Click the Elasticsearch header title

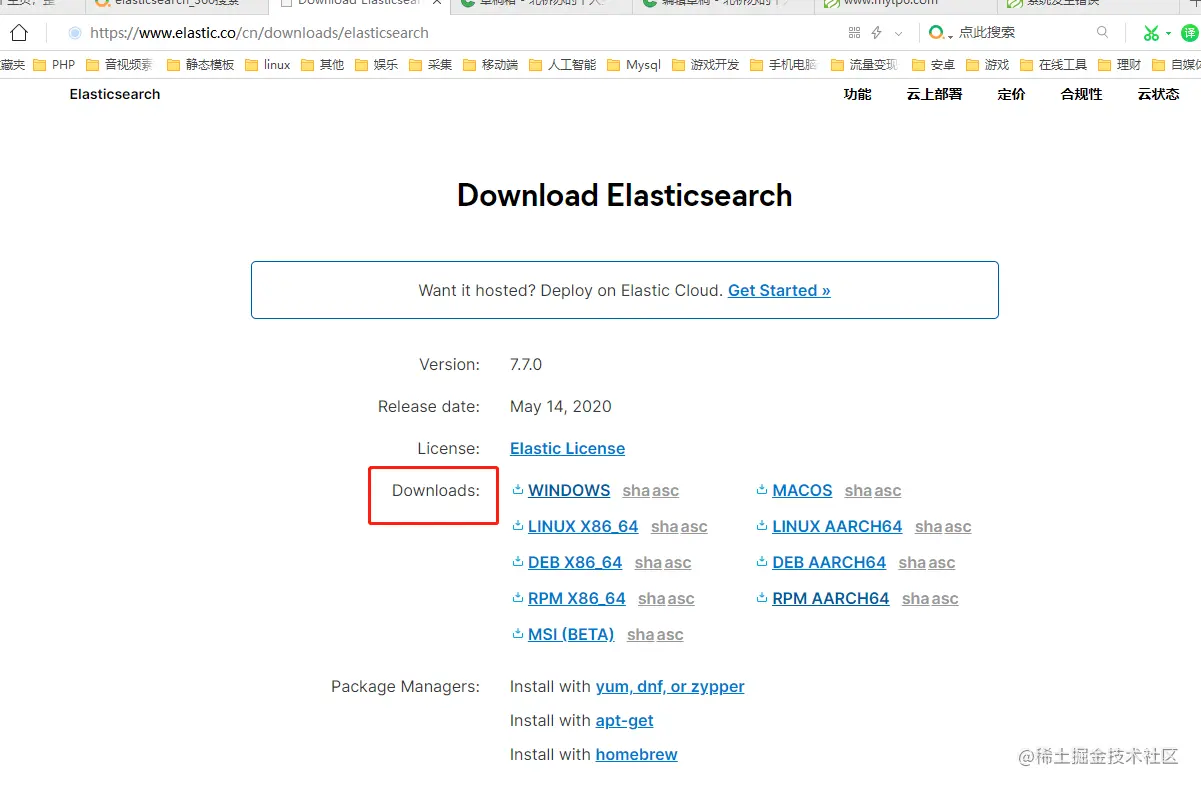tap(115, 94)
